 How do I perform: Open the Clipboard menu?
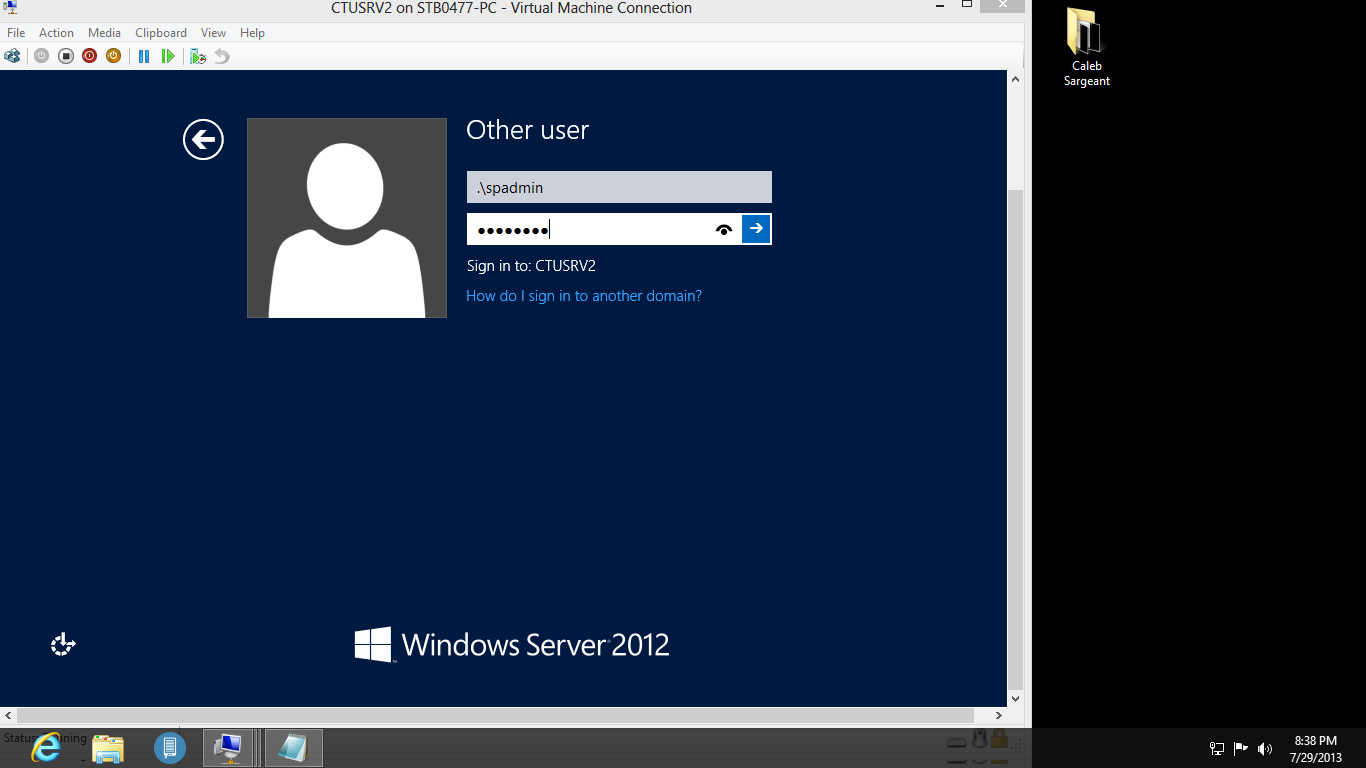coord(161,33)
